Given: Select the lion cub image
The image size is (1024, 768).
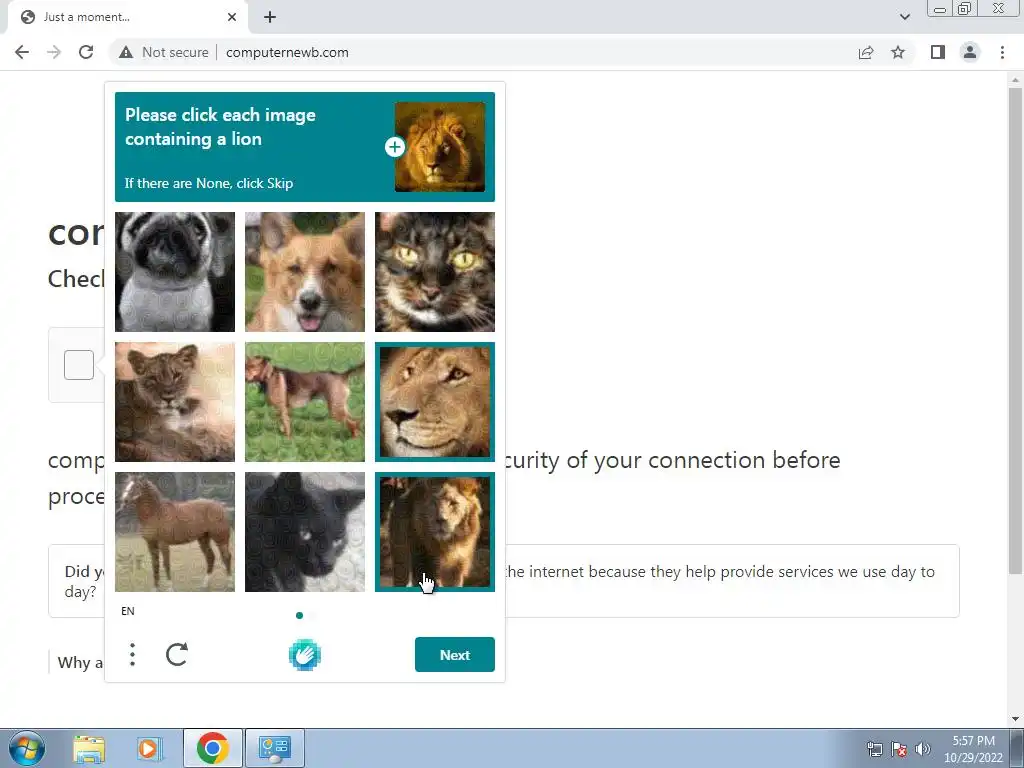Looking at the screenshot, I should 175,402.
